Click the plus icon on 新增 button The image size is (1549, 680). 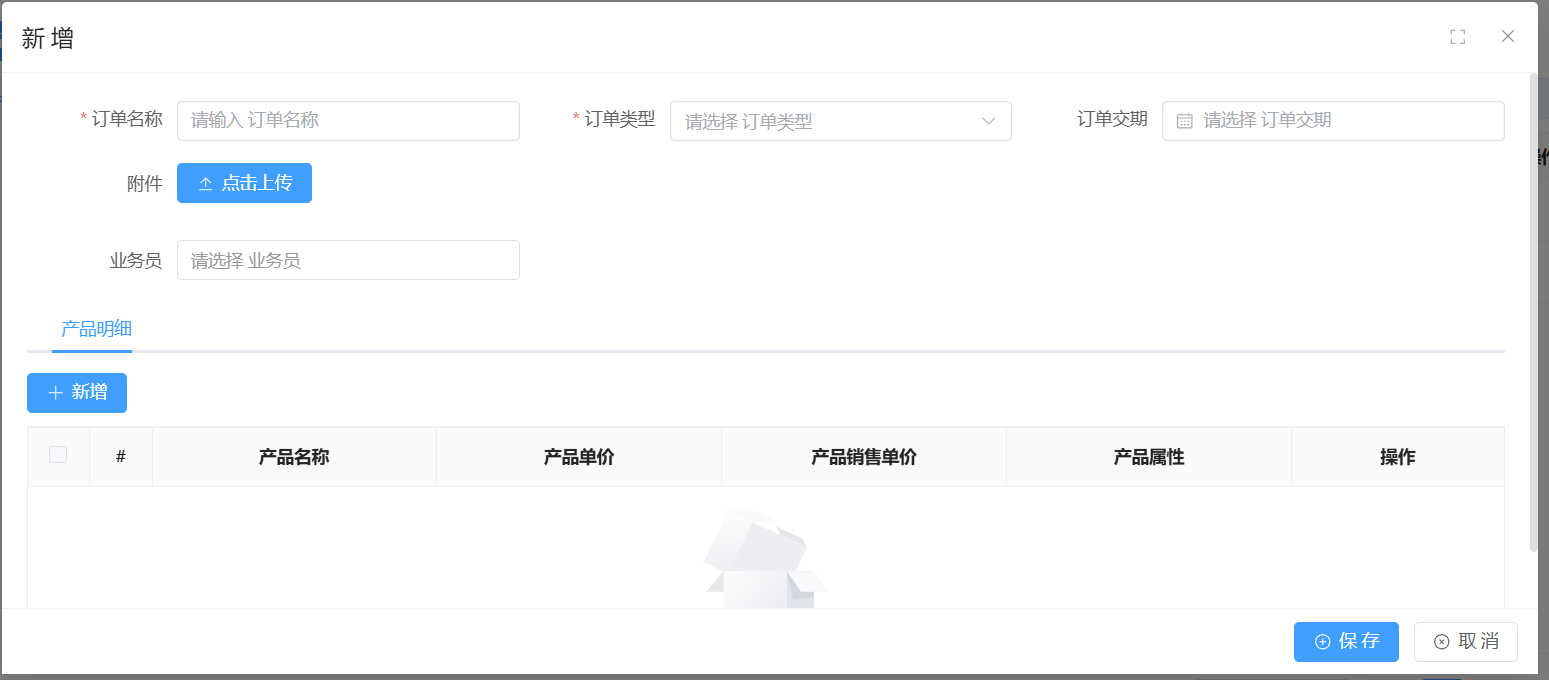(56, 393)
